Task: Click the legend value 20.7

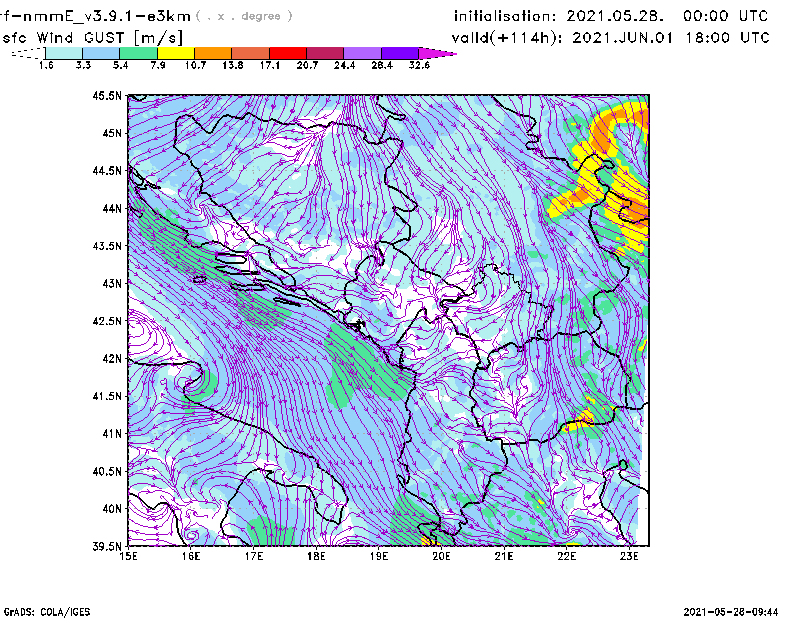Action: coord(307,65)
